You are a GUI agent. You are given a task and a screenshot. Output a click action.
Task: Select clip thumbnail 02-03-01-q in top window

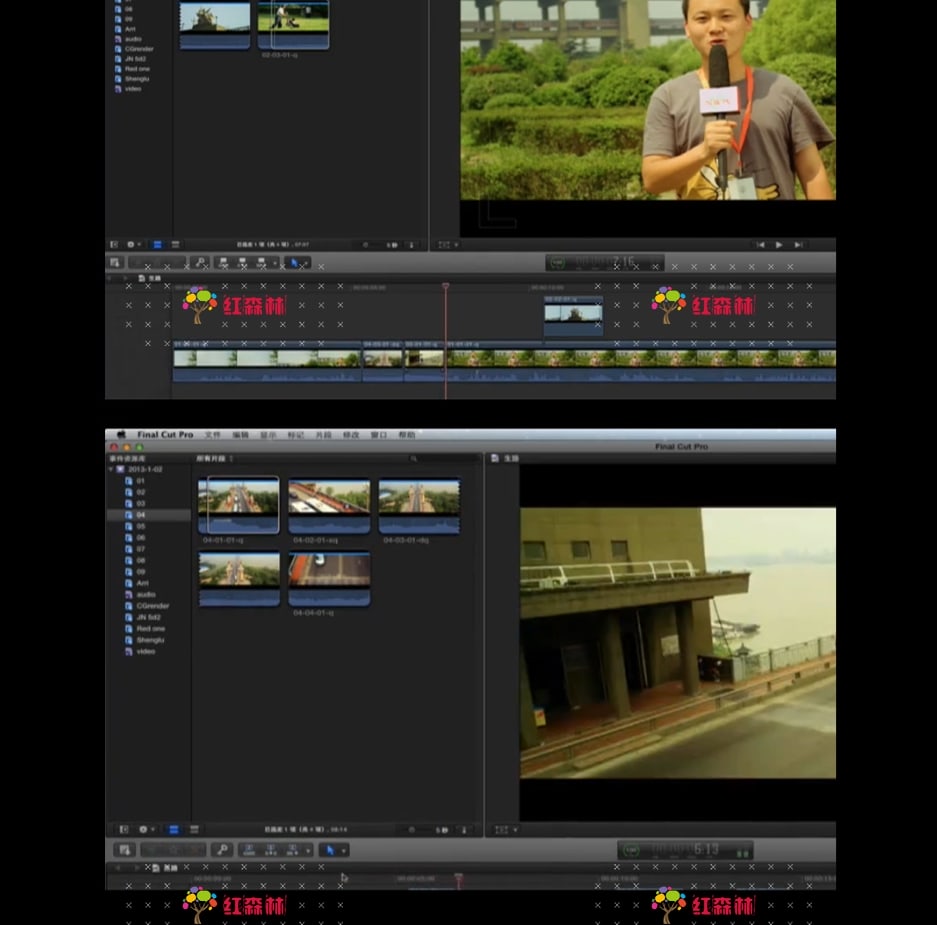click(x=293, y=24)
